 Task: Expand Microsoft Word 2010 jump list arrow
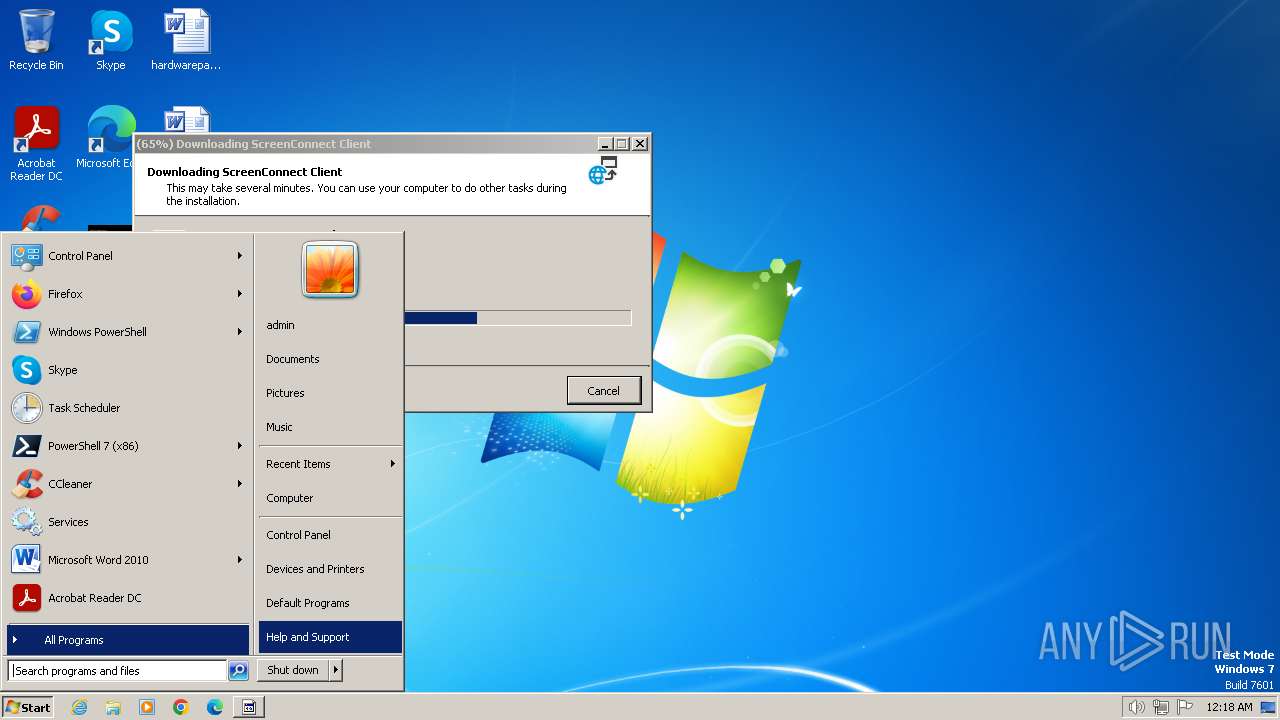tap(240, 560)
